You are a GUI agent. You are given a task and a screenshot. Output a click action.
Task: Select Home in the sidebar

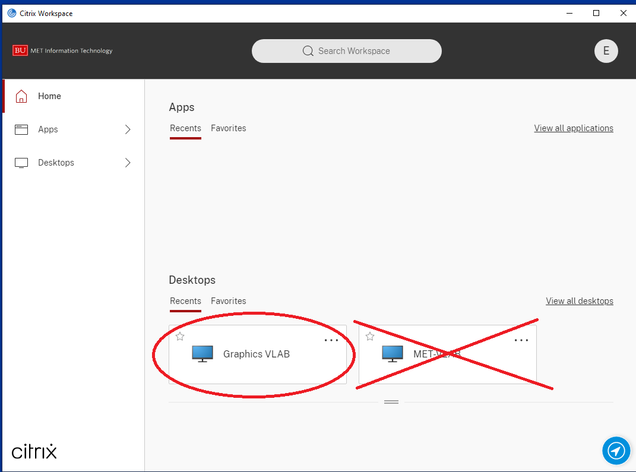pyautogui.click(x=49, y=96)
